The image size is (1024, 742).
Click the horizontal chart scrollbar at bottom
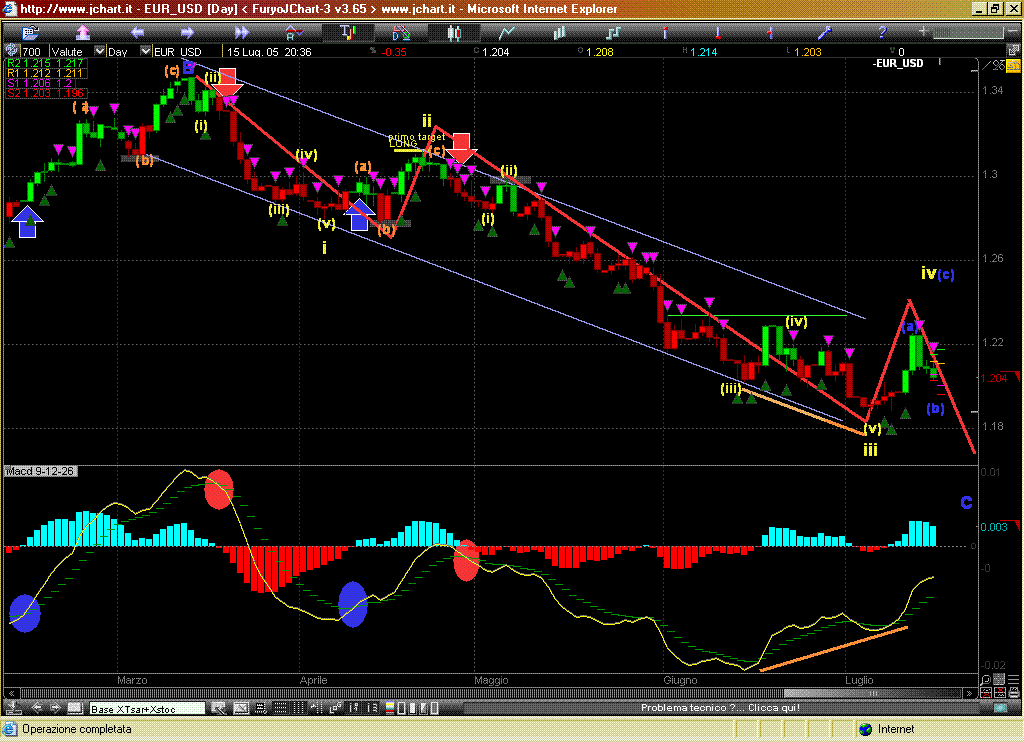(x=500, y=694)
